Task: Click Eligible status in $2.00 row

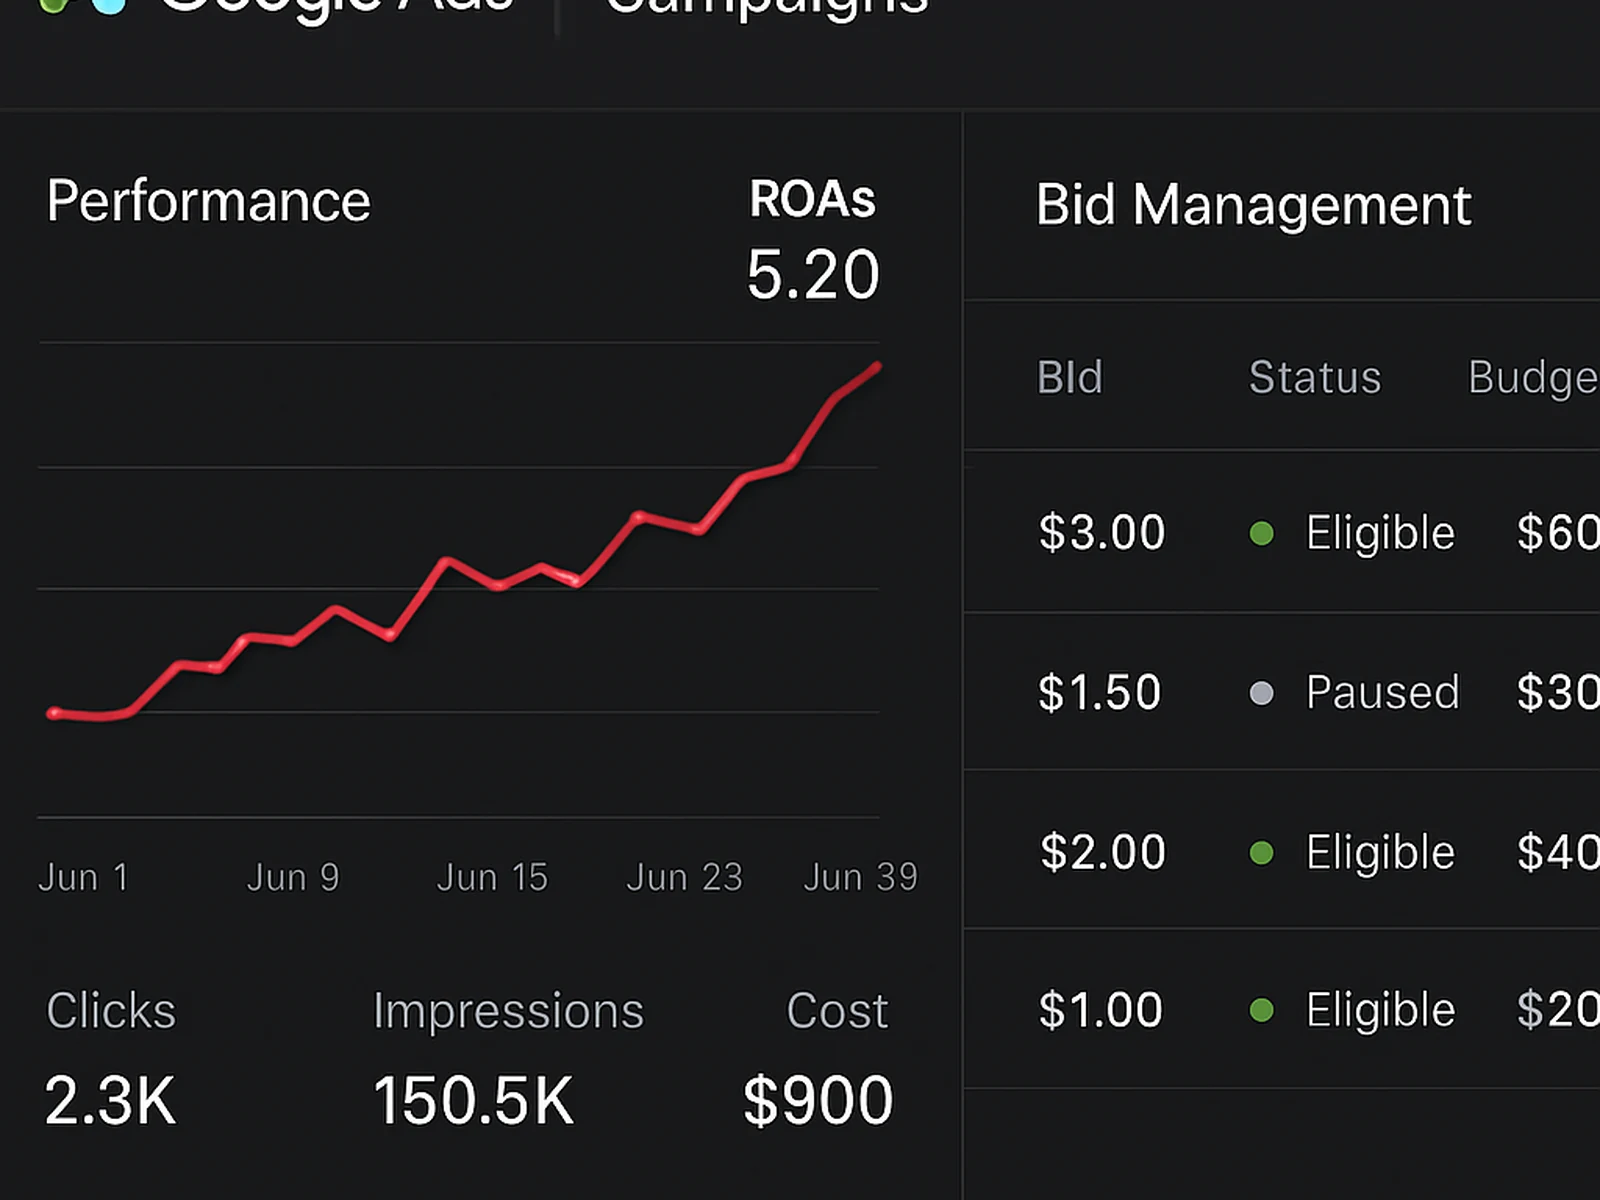Action: tap(1380, 852)
